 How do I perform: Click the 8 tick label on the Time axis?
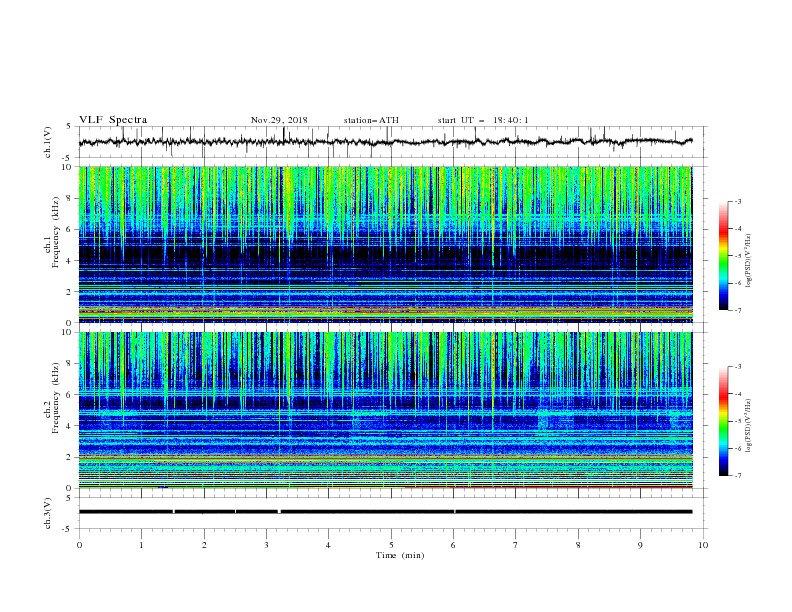[578, 545]
